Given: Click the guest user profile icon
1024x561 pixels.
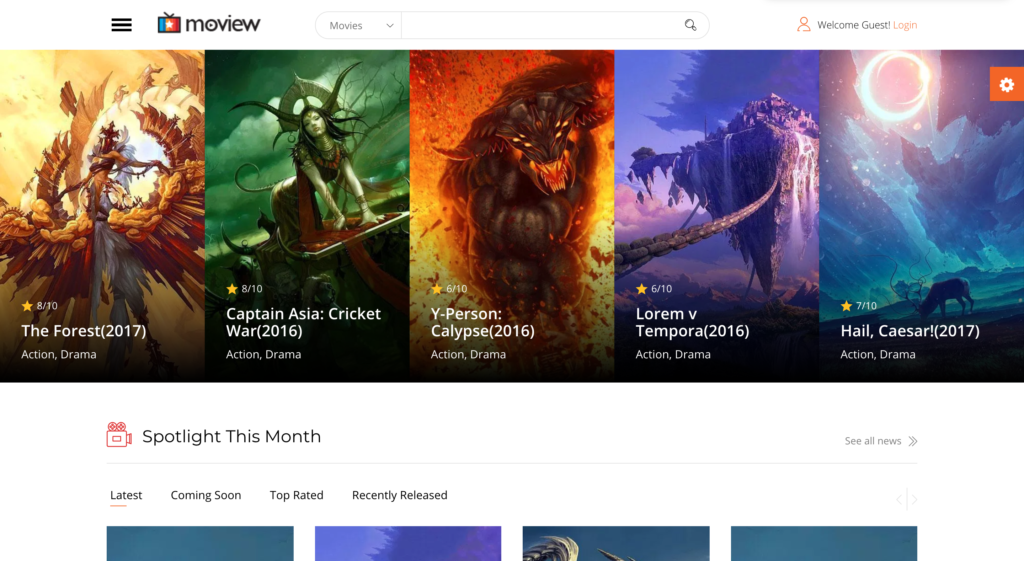Looking at the screenshot, I should click(803, 25).
